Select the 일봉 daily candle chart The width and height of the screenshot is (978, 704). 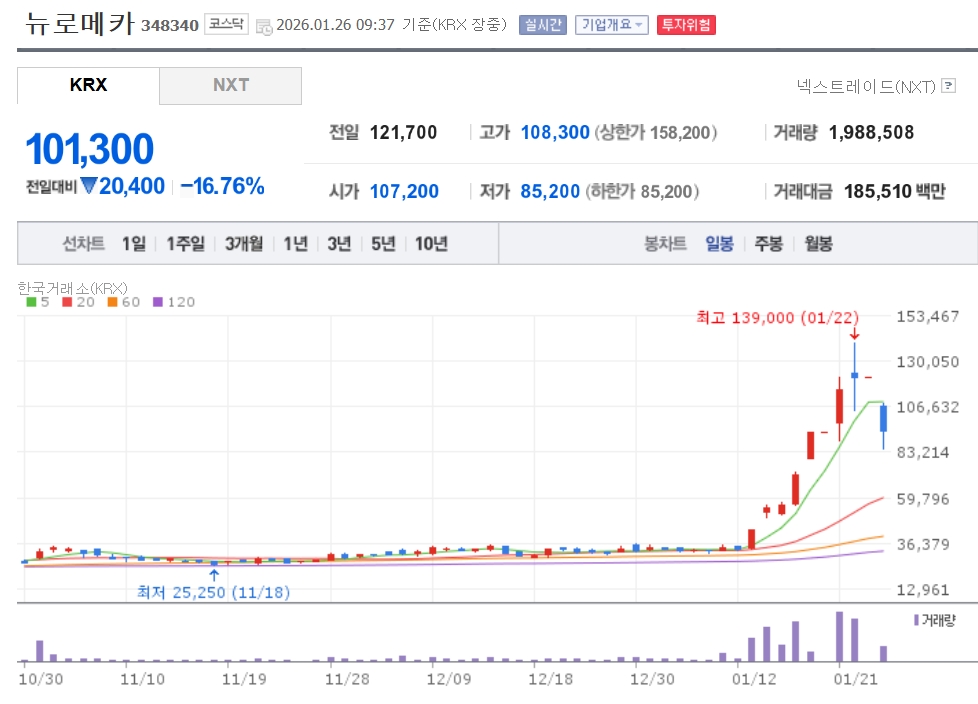pyautogui.click(x=719, y=244)
